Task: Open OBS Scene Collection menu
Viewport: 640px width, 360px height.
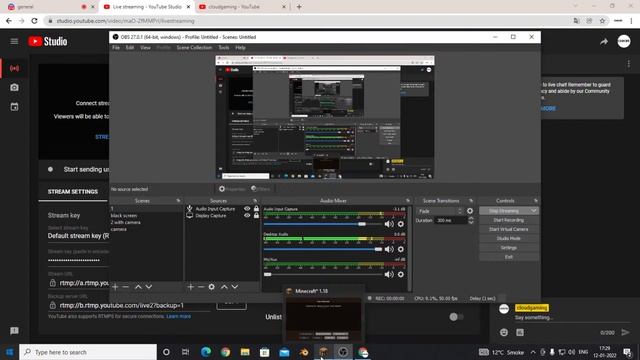Action: coord(194,48)
